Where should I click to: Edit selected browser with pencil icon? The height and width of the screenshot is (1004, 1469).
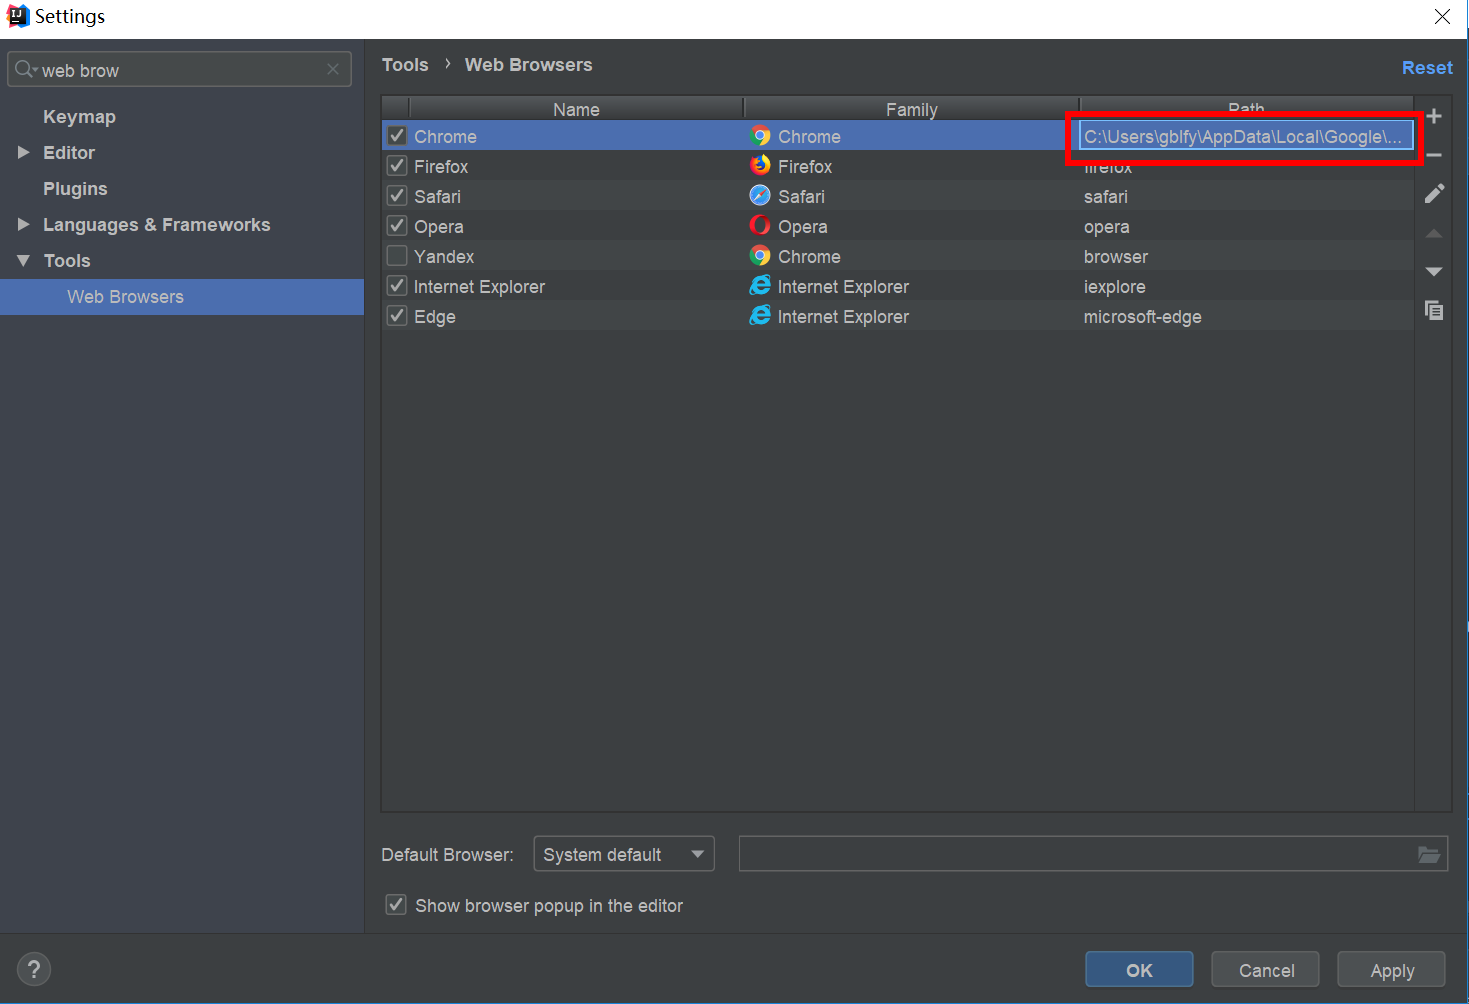(1434, 194)
